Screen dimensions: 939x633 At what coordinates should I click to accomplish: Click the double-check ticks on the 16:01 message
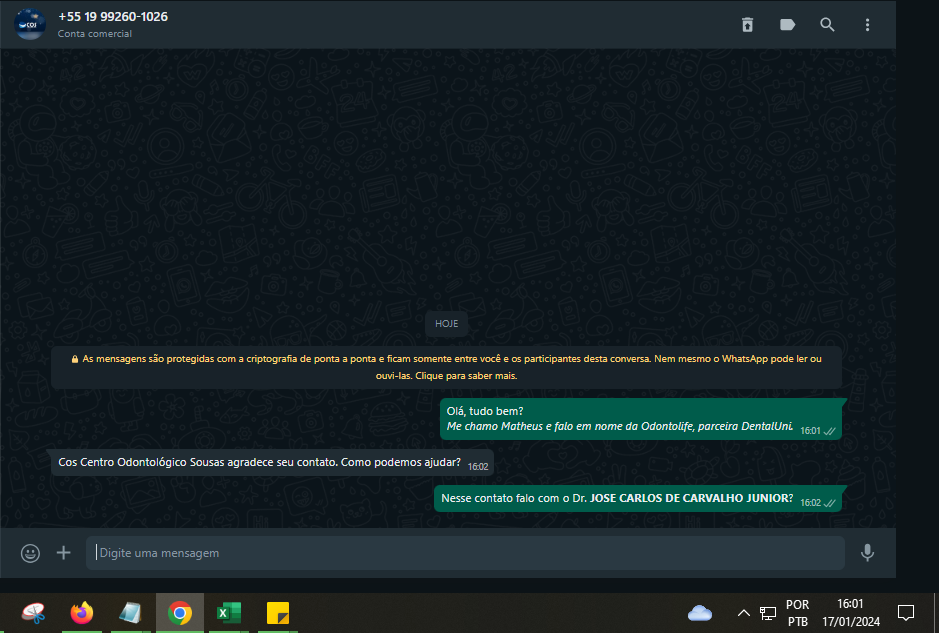pyautogui.click(x=830, y=431)
